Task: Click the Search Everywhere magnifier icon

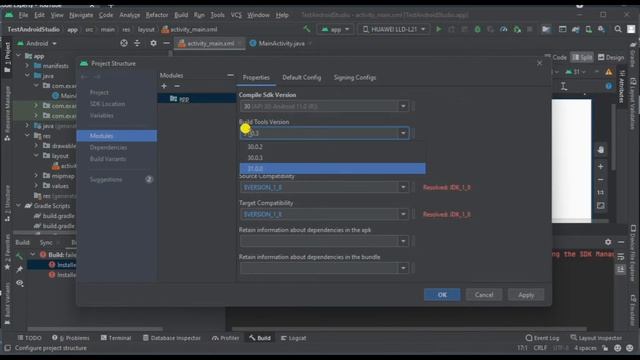Action: [618, 29]
